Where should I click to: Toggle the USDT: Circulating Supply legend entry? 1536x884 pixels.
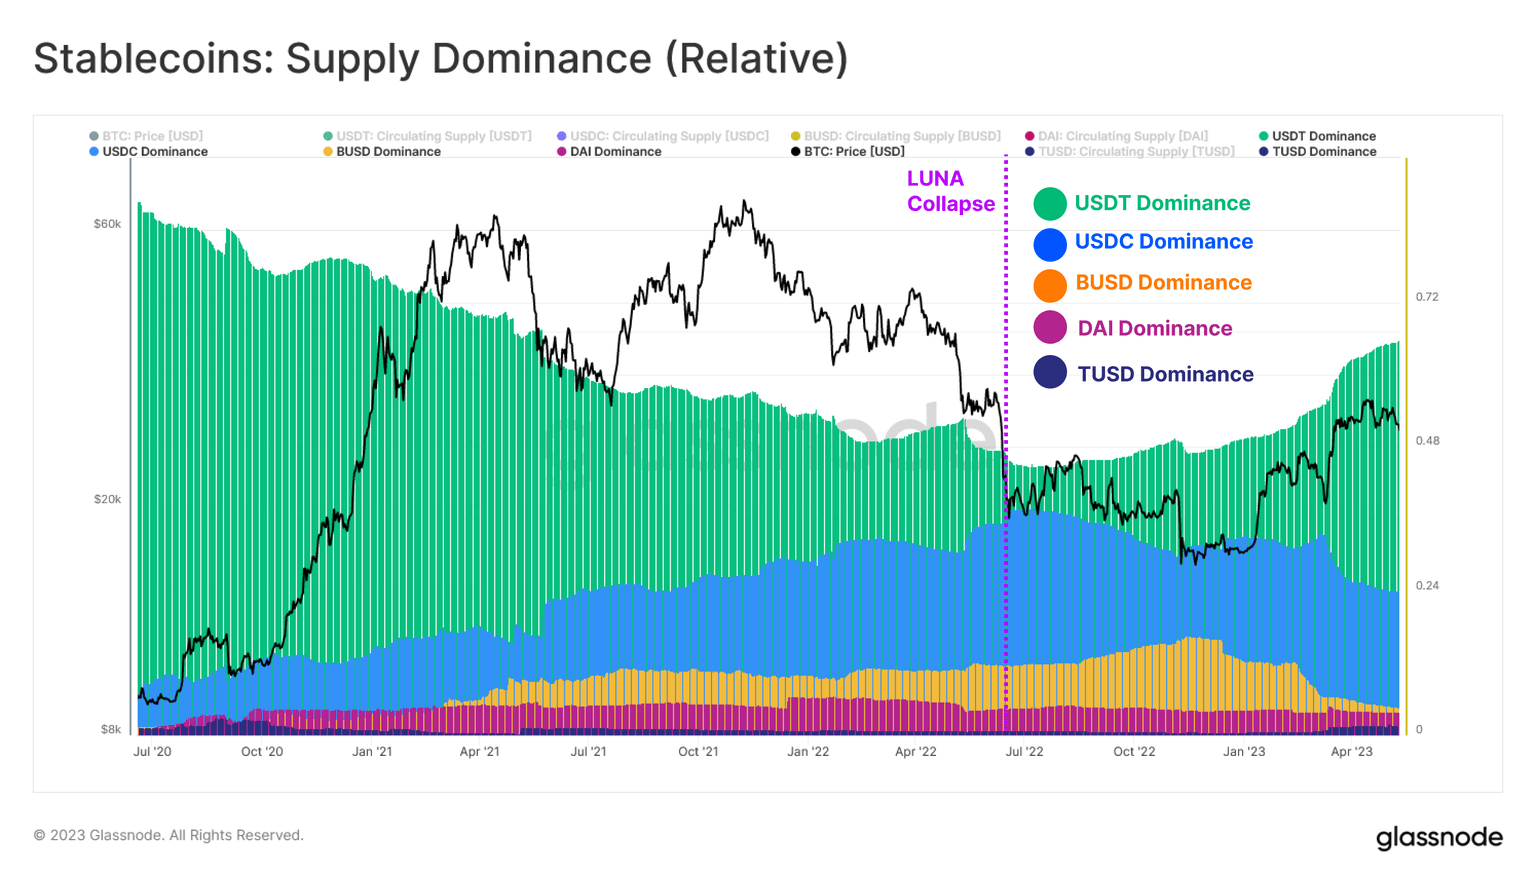point(421,136)
